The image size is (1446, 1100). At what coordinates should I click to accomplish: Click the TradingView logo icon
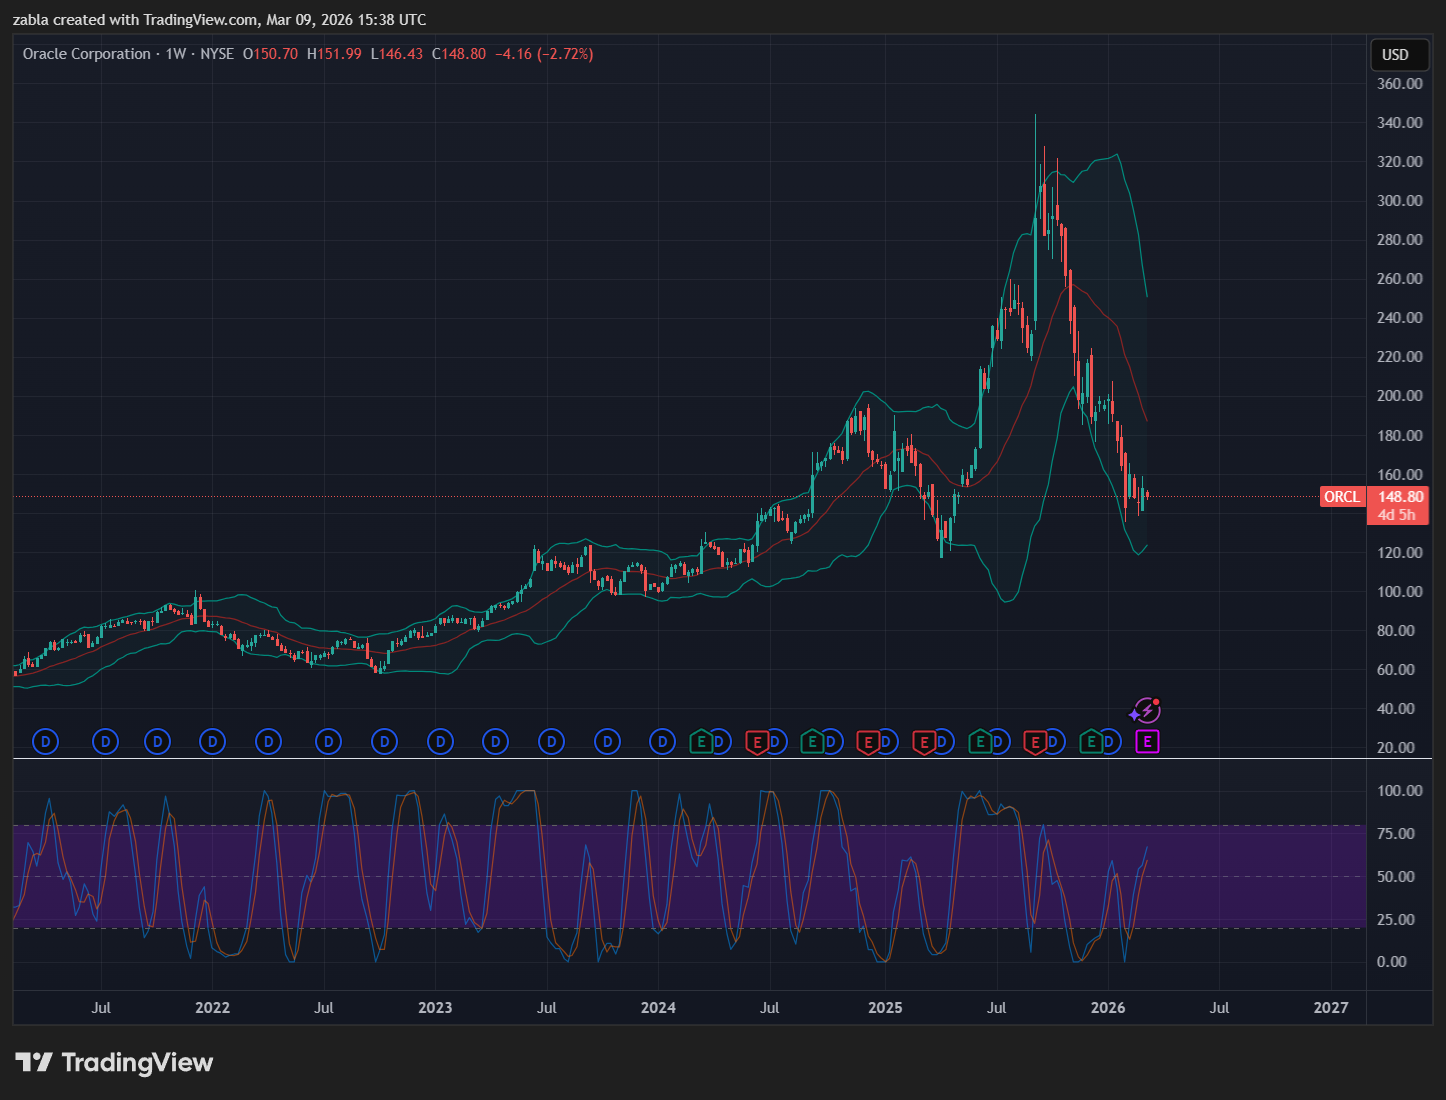(x=33, y=1062)
